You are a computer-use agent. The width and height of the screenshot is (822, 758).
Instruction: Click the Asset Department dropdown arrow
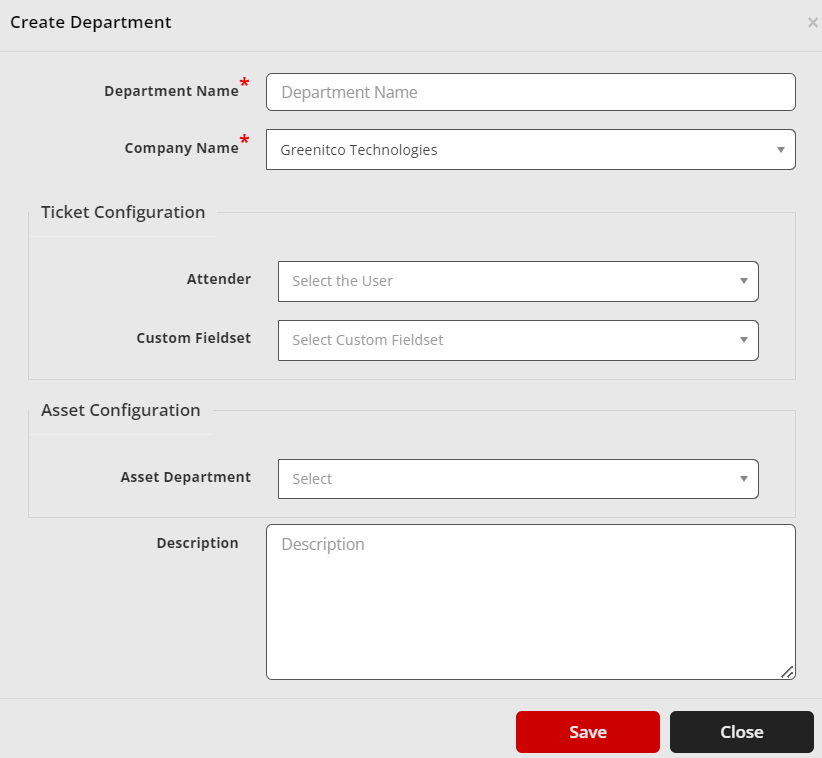pos(744,478)
